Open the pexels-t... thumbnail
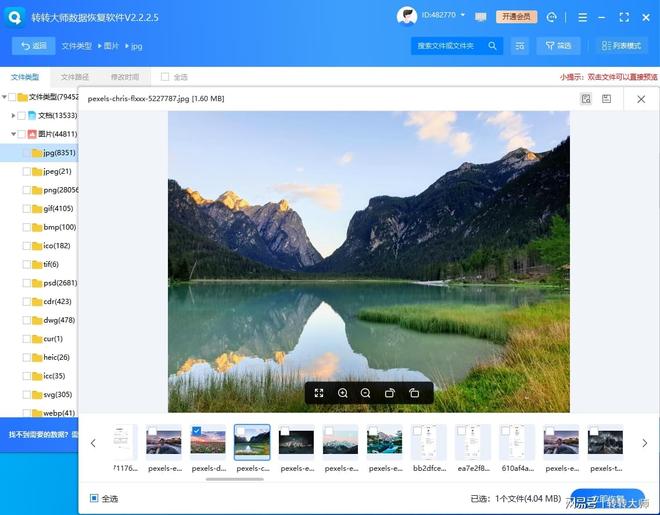 605,443
